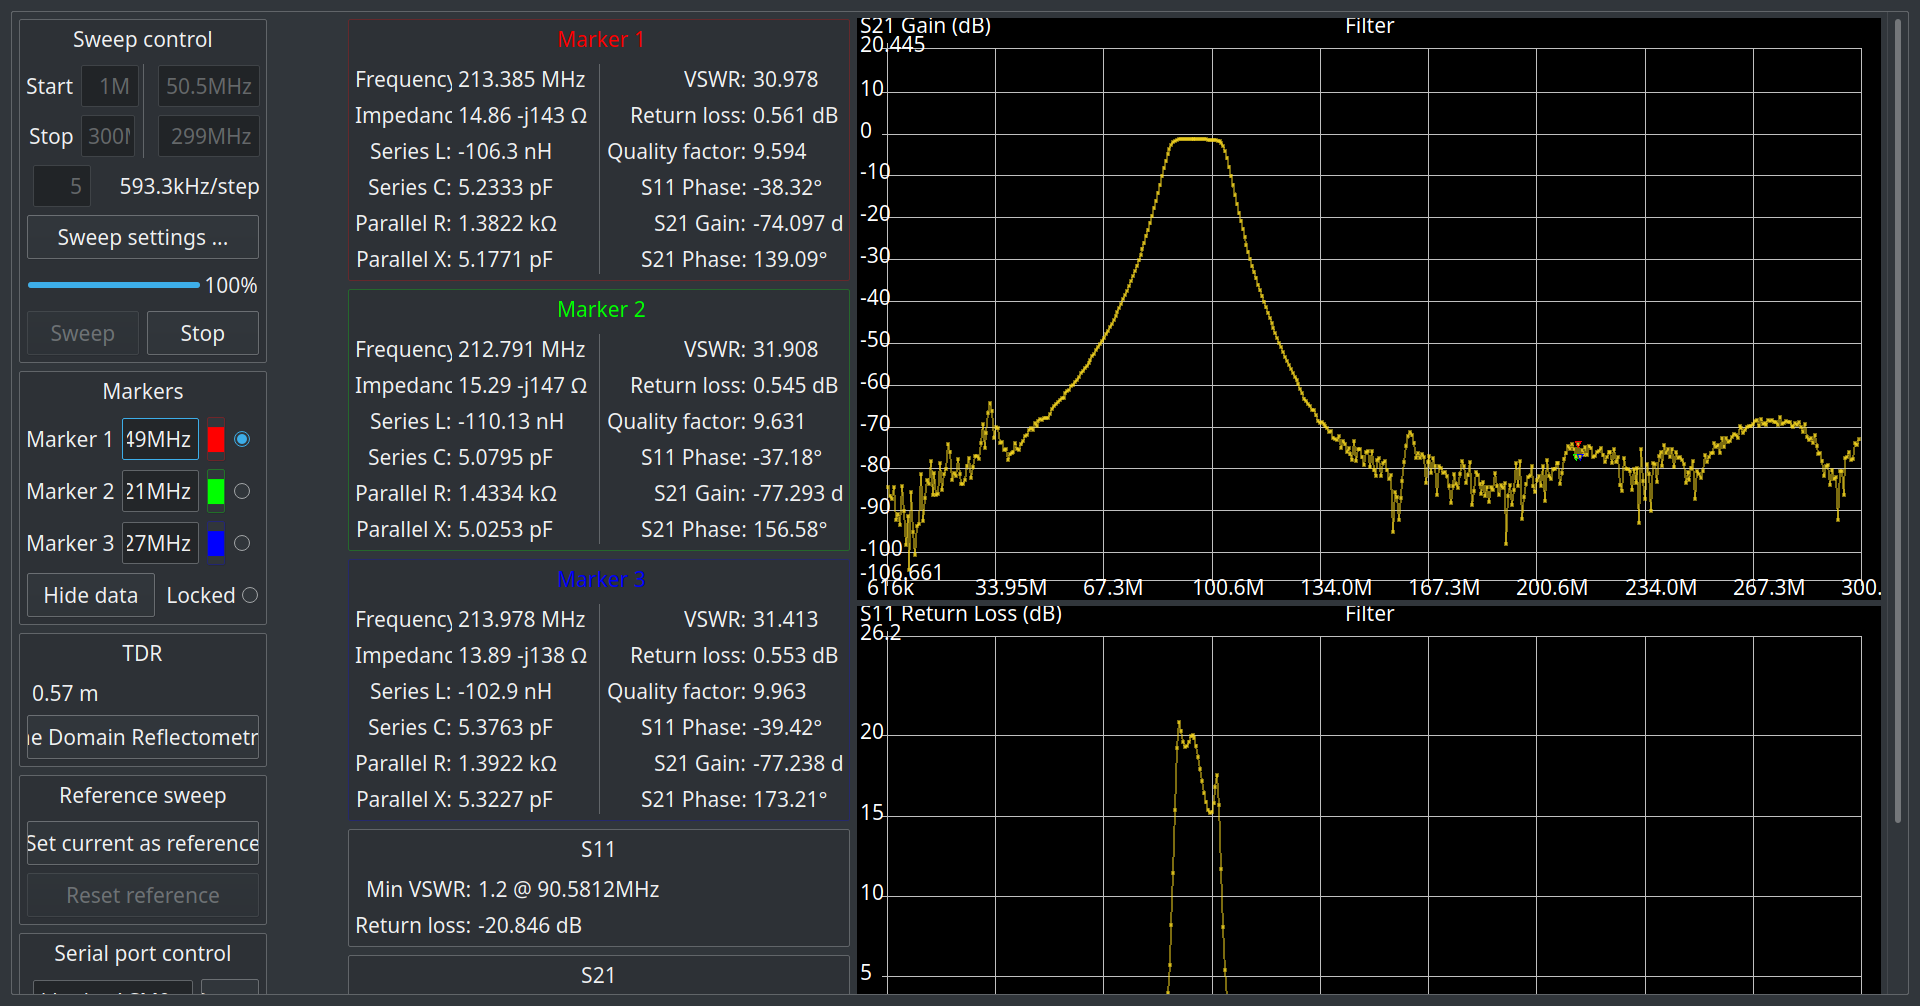Edit the Marker 1 frequency field

(160, 439)
